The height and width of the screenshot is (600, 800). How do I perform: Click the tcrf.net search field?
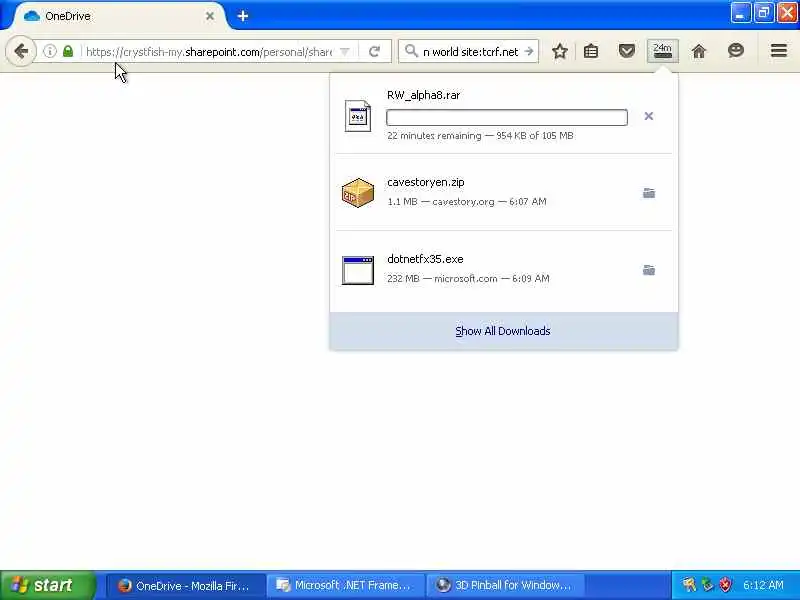pyautogui.click(x=470, y=52)
